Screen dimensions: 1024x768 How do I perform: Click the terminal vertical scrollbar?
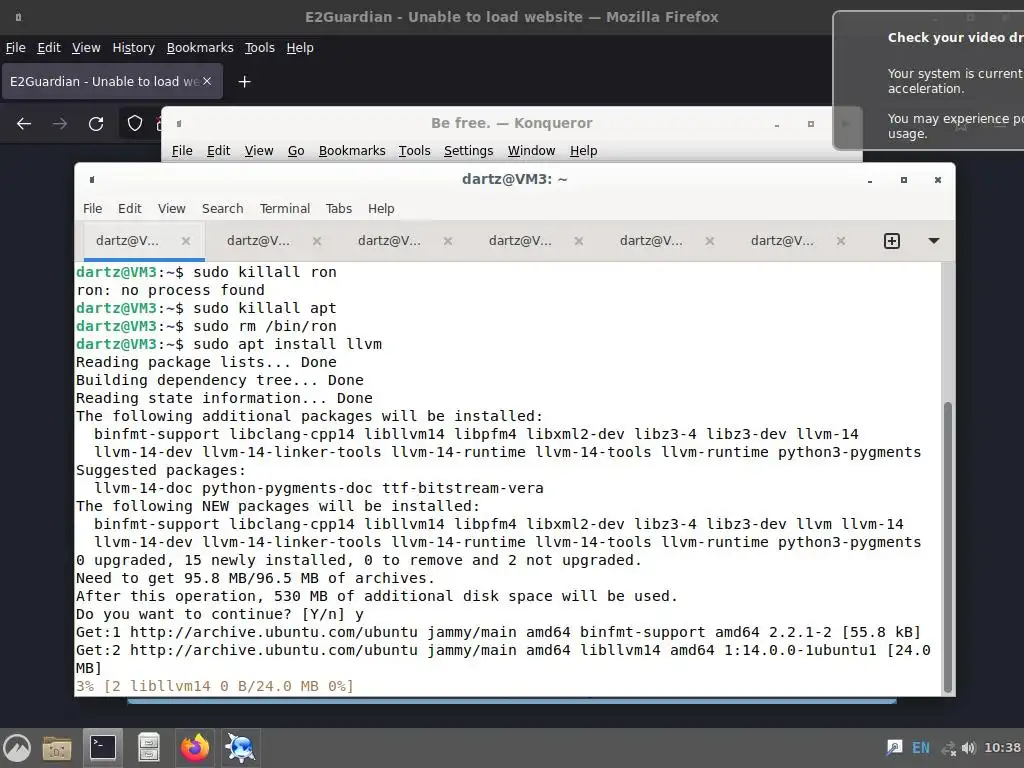pyautogui.click(x=948, y=547)
